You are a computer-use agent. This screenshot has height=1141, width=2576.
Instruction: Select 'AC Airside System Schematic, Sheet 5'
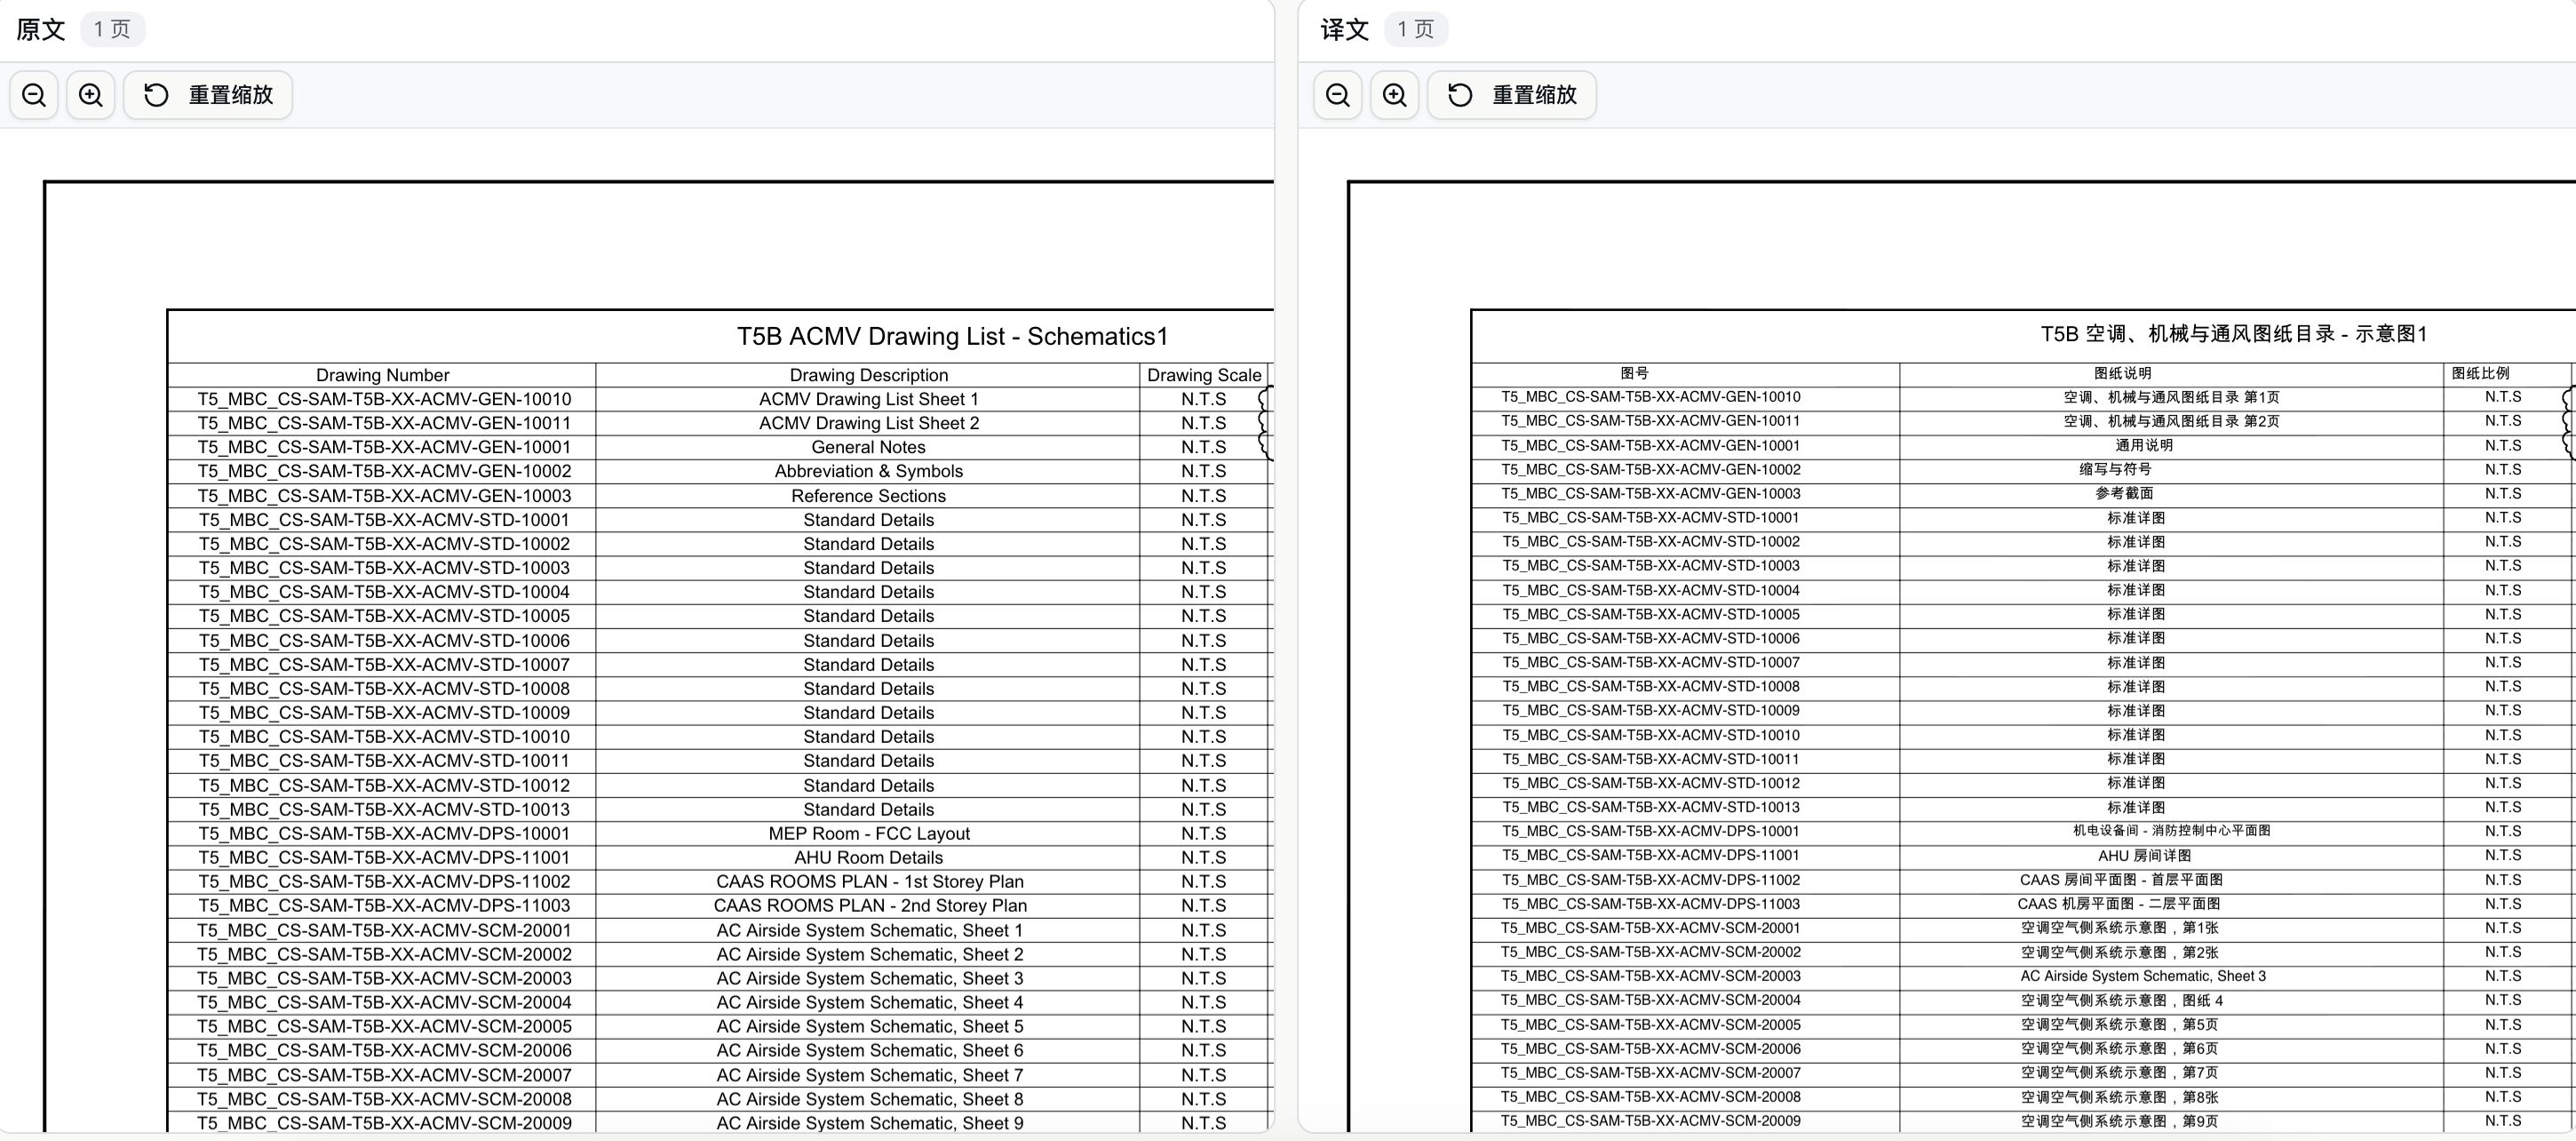point(869,1026)
